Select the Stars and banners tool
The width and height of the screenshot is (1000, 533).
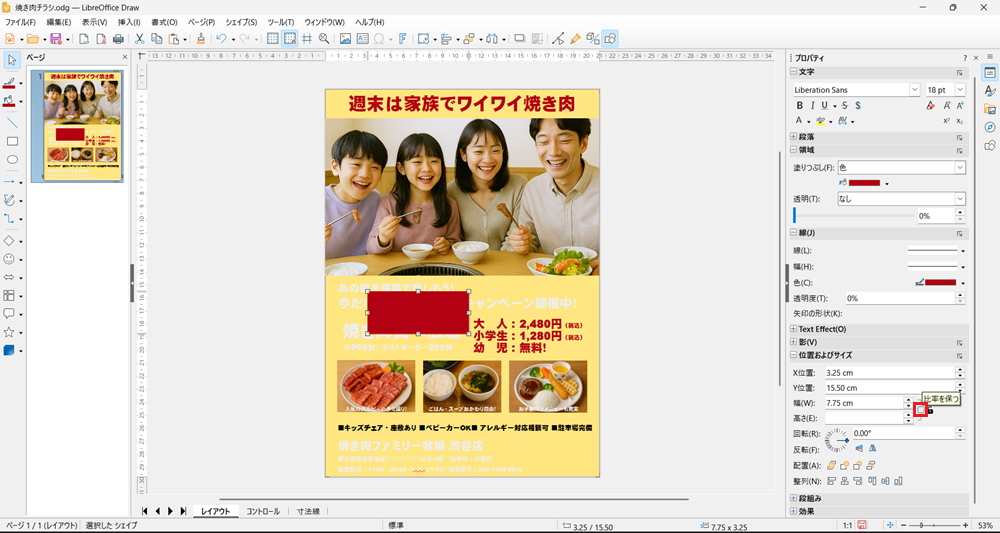click(x=9, y=332)
